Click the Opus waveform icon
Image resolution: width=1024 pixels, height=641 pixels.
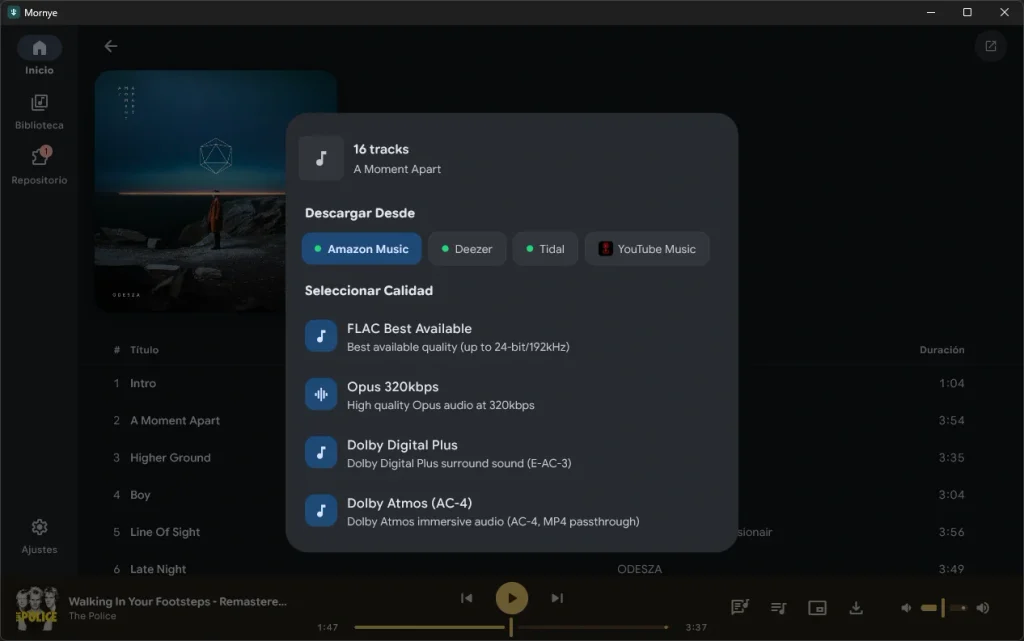321,394
